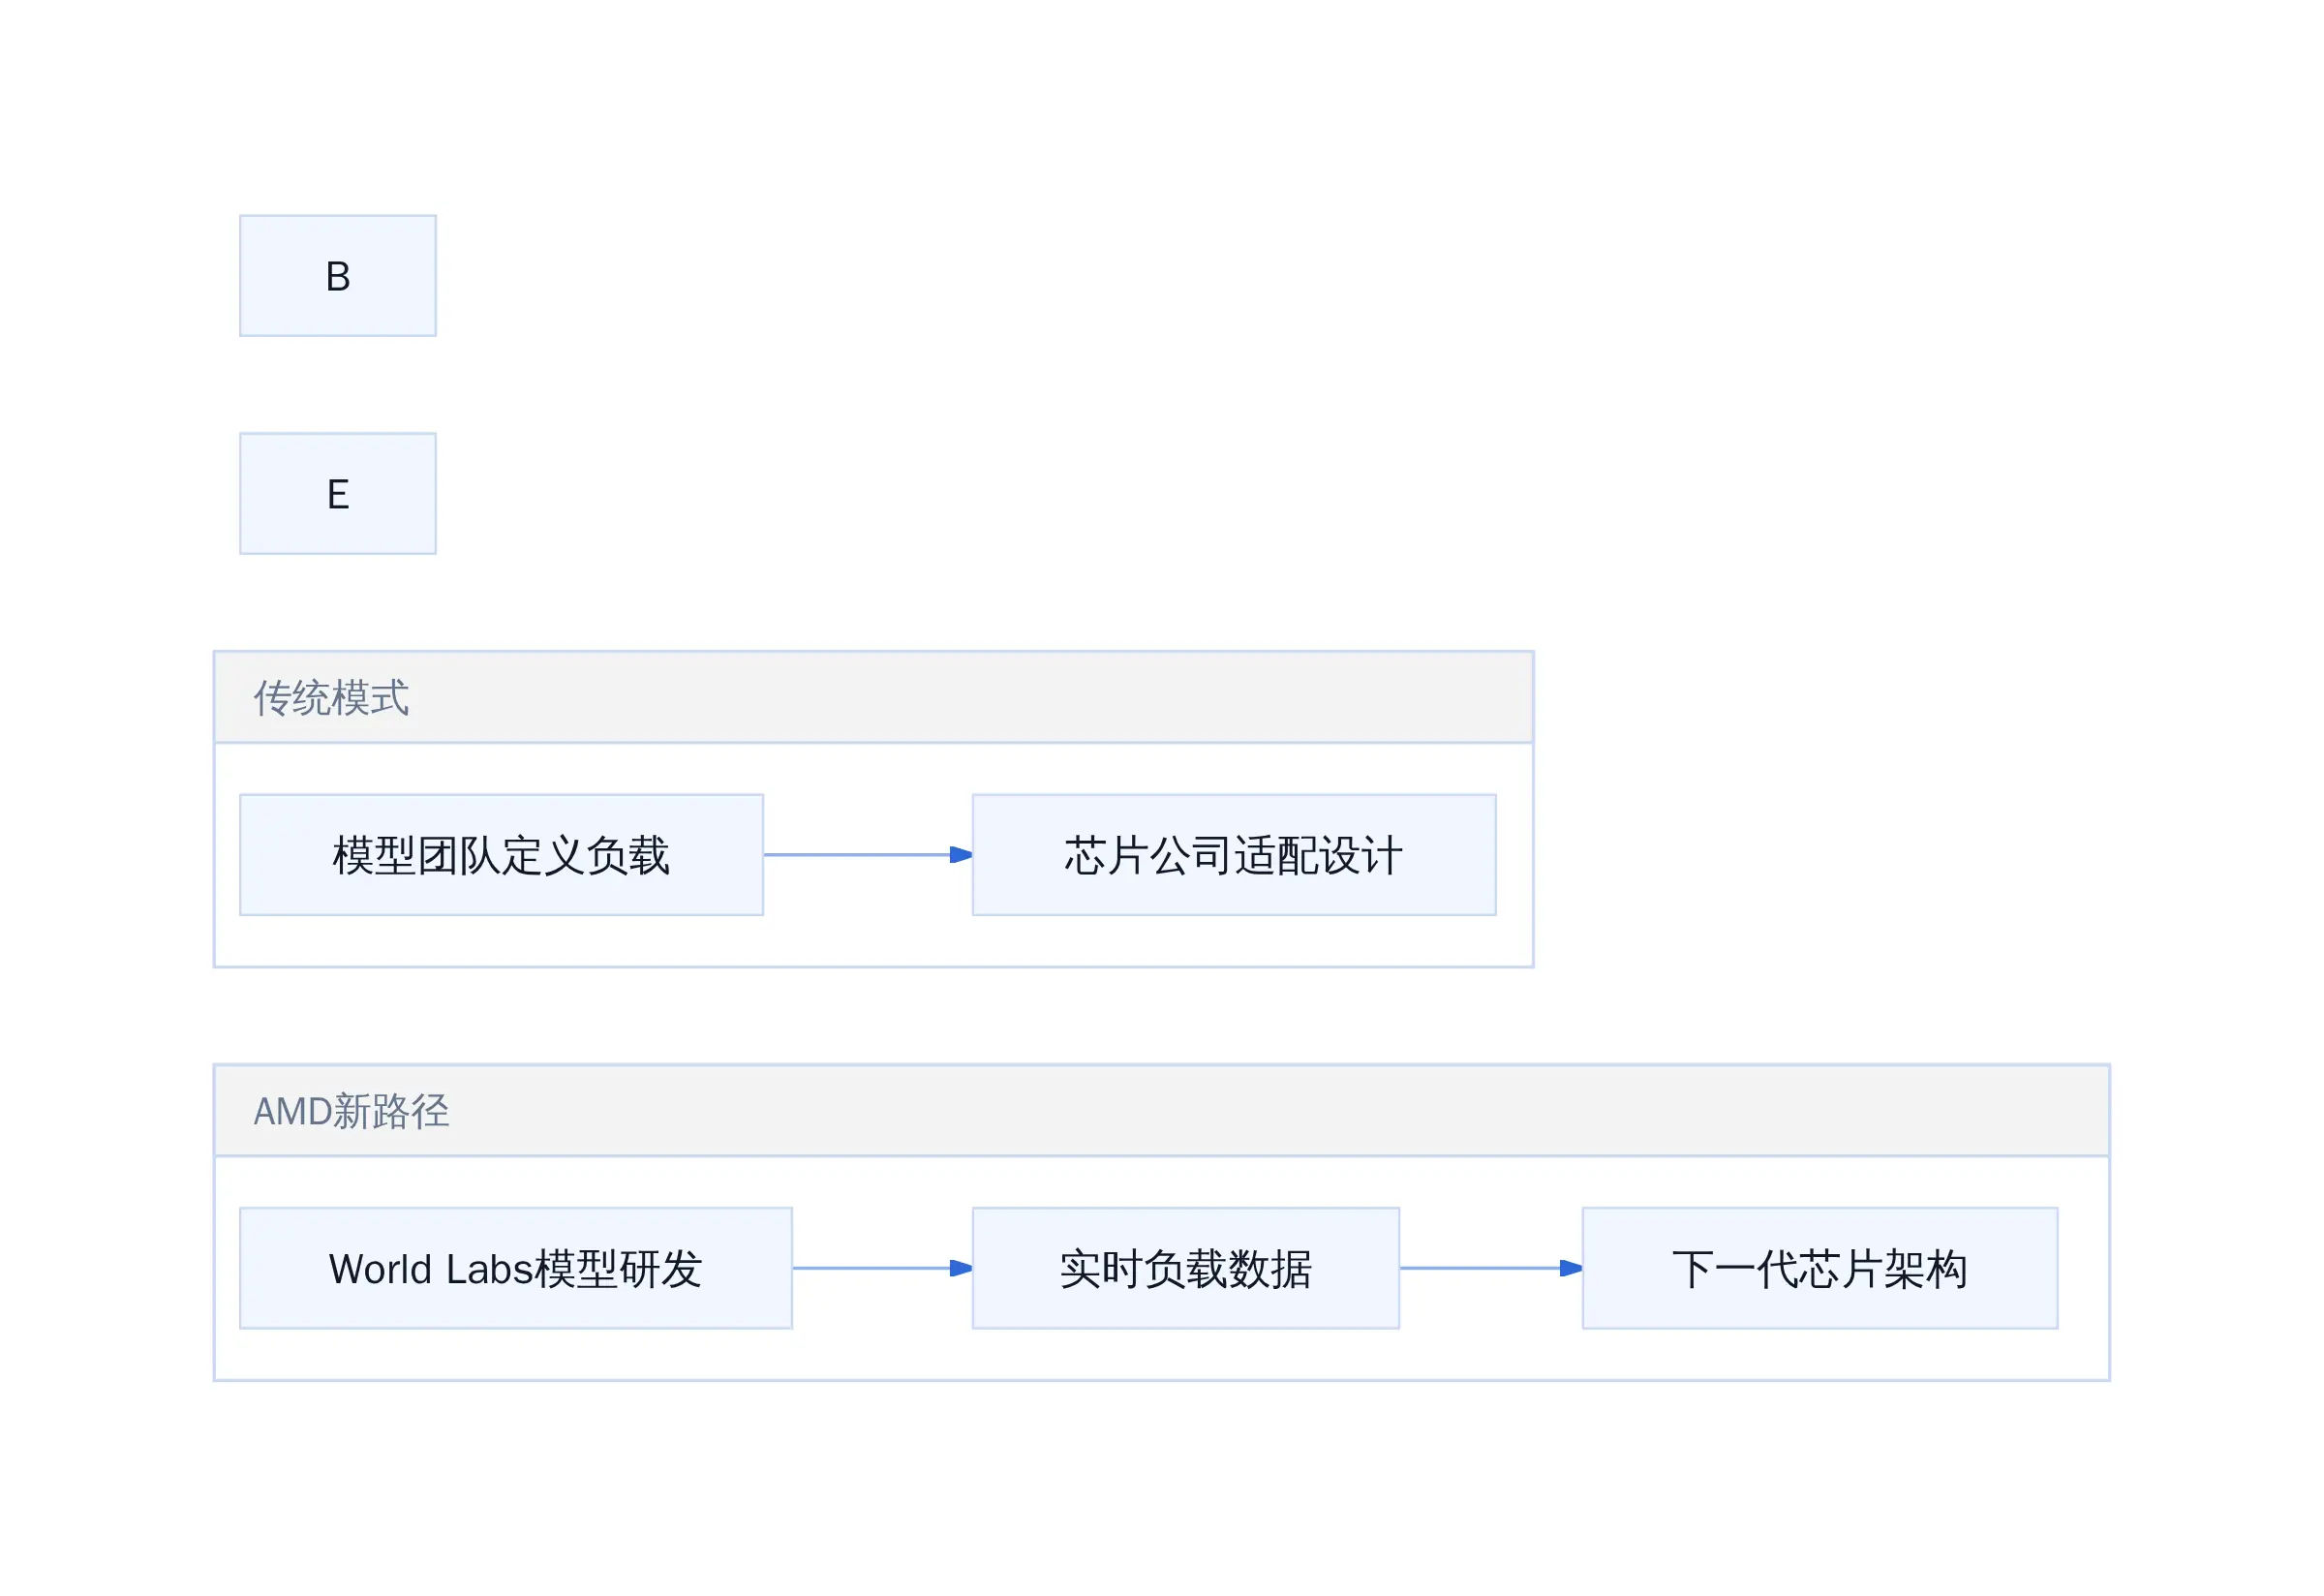Click the 传统模式 title text

pyautogui.click(x=331, y=699)
